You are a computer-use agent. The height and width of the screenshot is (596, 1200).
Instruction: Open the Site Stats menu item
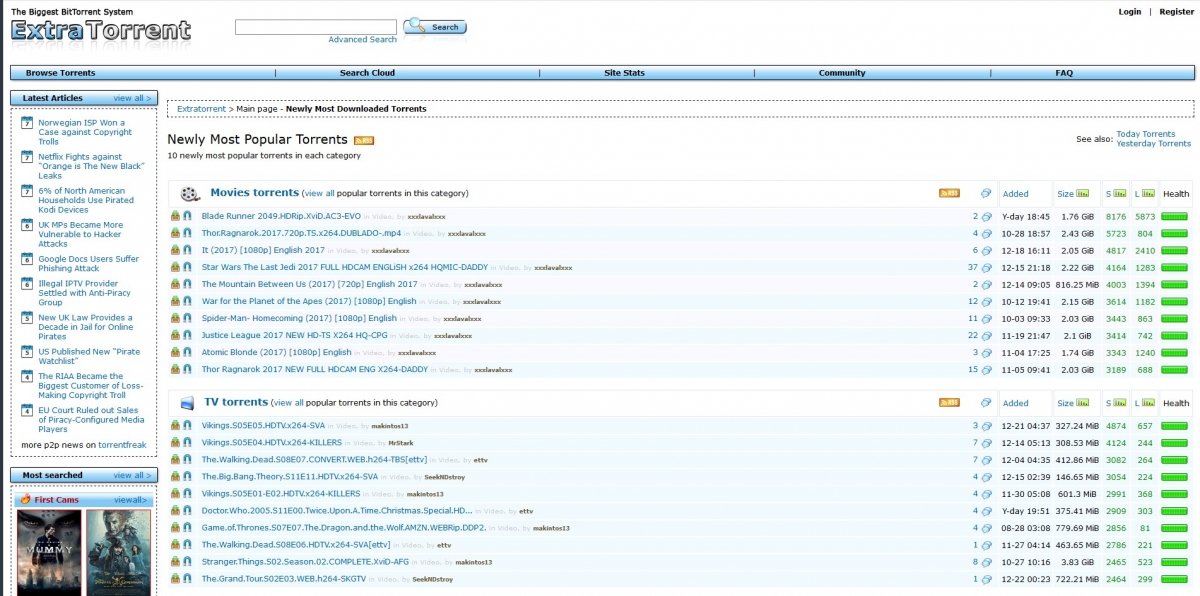(x=625, y=73)
